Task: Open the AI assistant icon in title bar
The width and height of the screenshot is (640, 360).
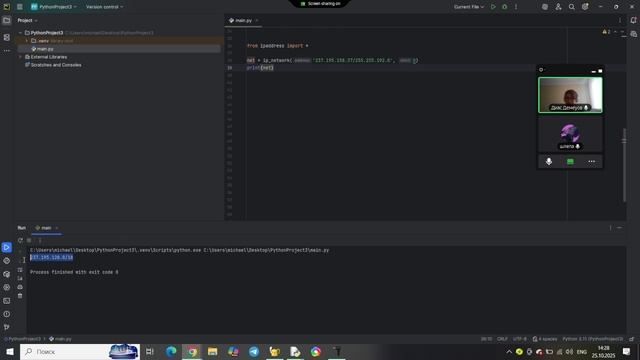Action: coord(544,7)
